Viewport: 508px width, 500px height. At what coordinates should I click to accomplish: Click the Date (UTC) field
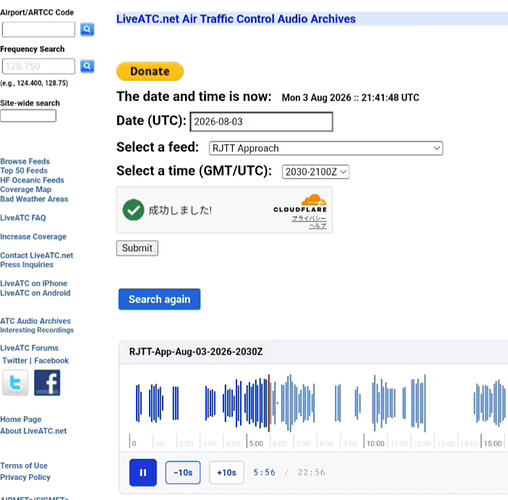(261, 122)
